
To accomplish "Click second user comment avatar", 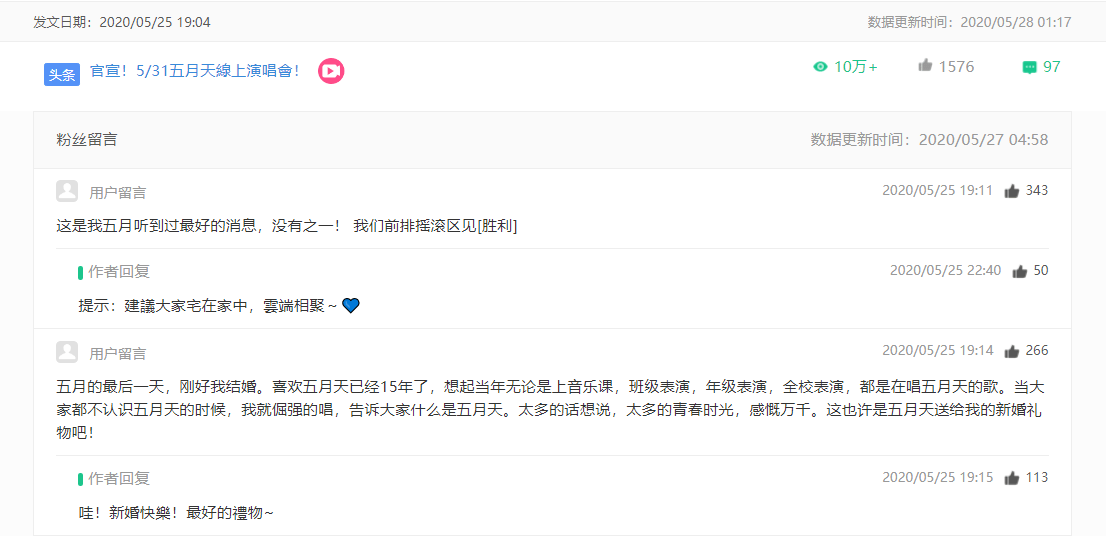I will click(x=67, y=352).
